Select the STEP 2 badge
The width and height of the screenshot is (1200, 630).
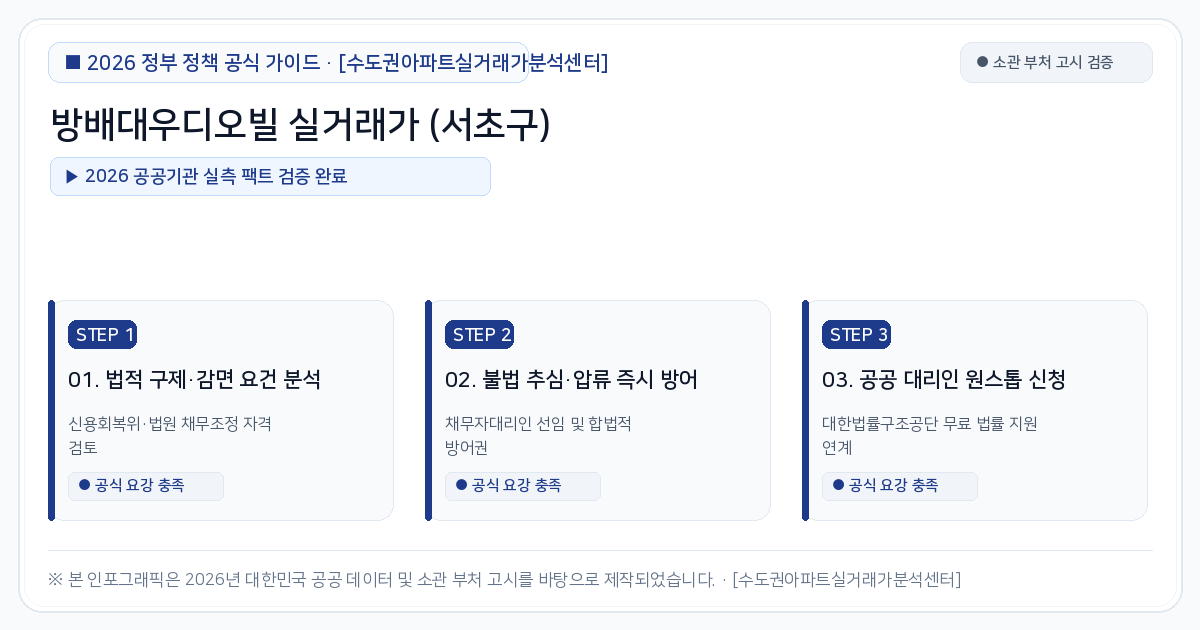click(x=479, y=335)
